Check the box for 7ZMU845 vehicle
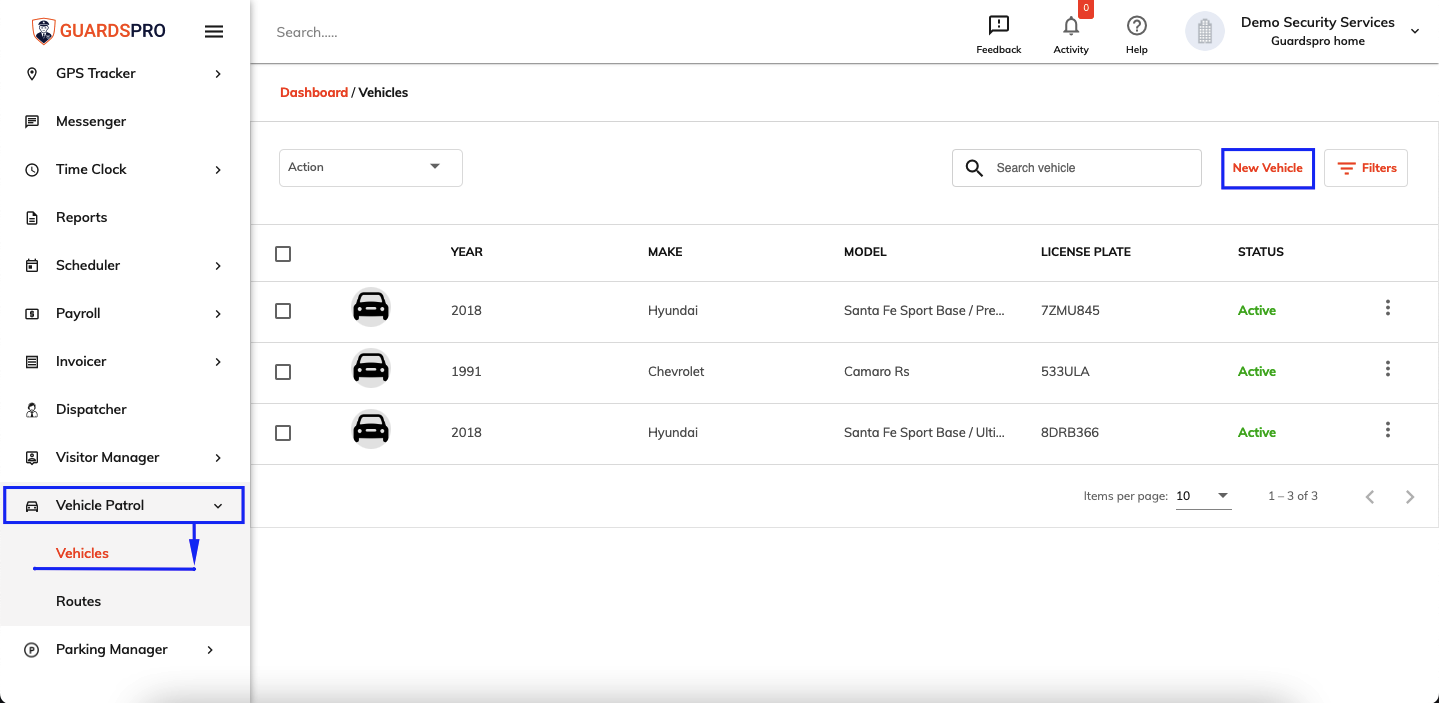 (283, 311)
